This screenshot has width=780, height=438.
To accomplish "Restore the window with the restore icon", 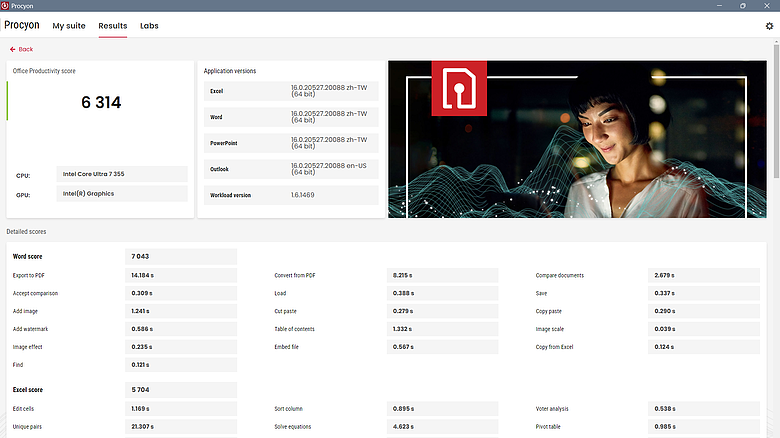I will pyautogui.click(x=743, y=6).
